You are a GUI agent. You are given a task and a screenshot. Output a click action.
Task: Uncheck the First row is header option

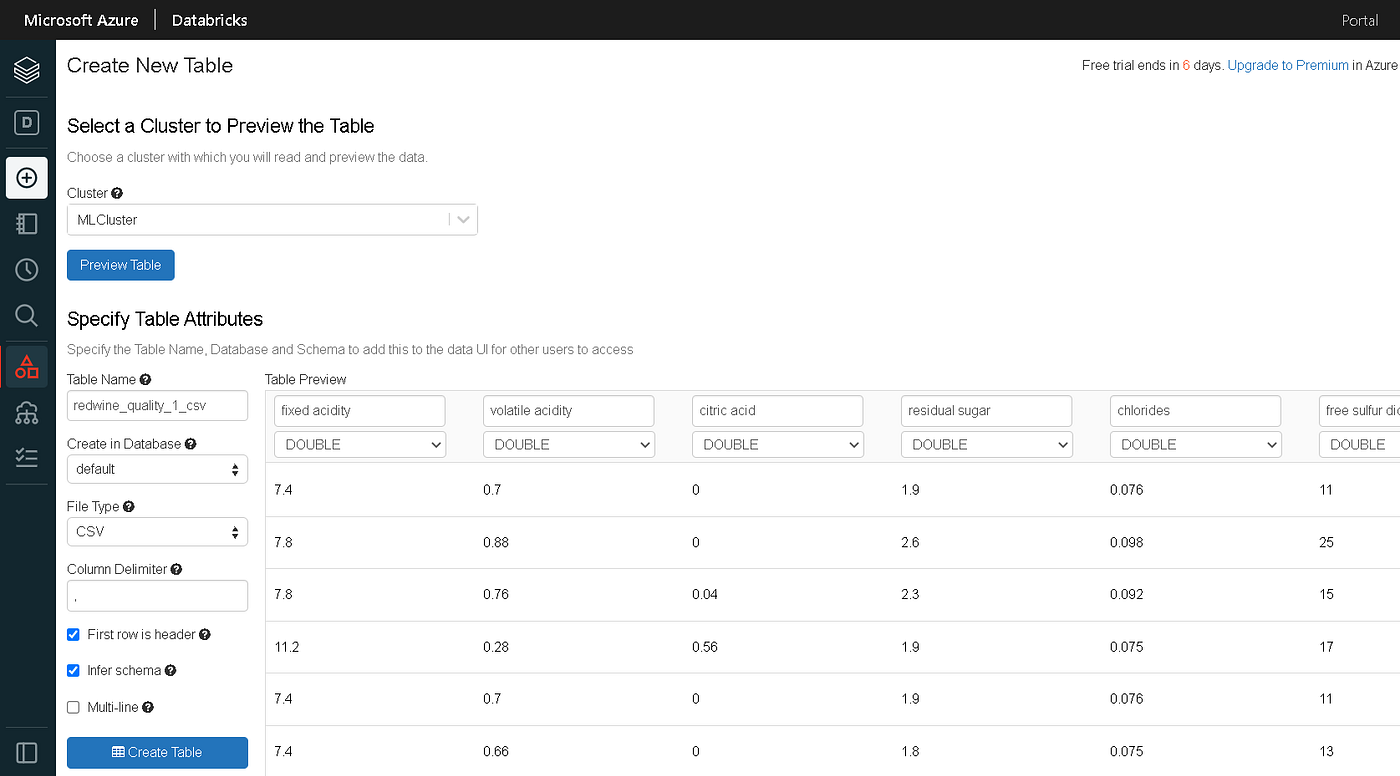click(73, 634)
